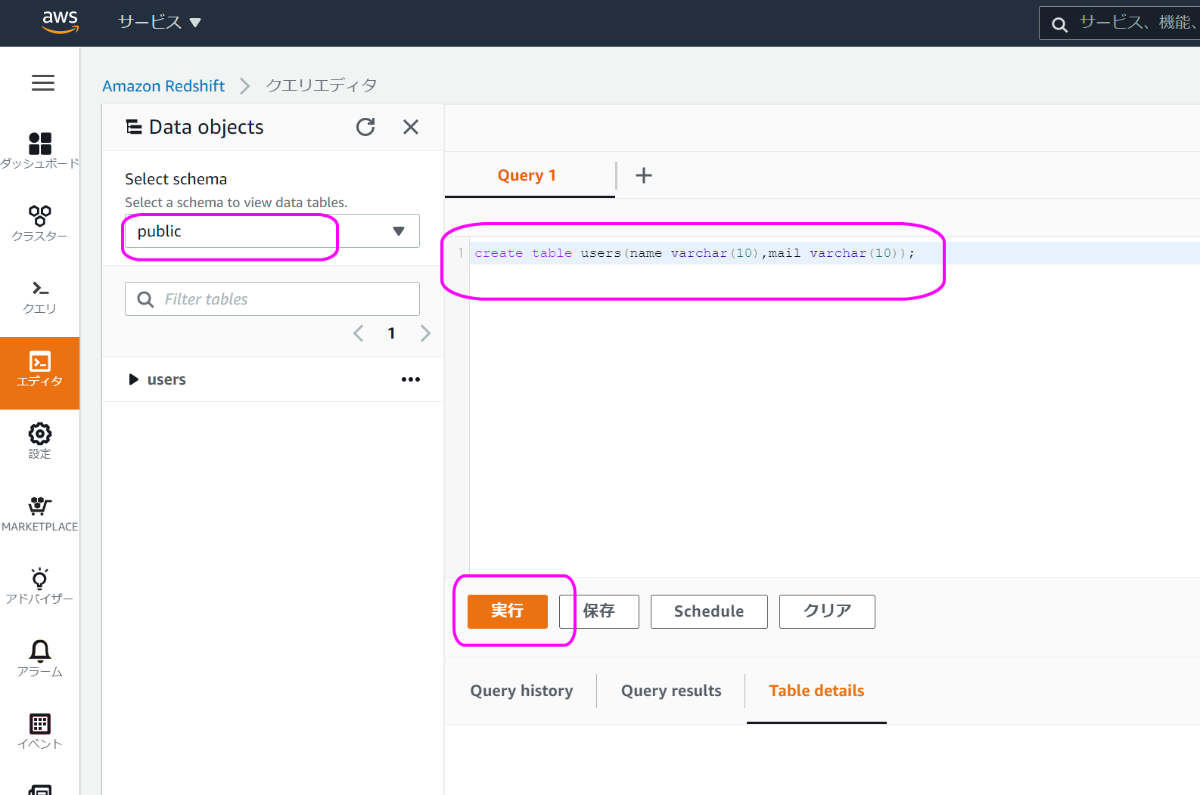Go to the Amazon Redshift breadcrumb link
The height and width of the screenshot is (795, 1200).
164,86
